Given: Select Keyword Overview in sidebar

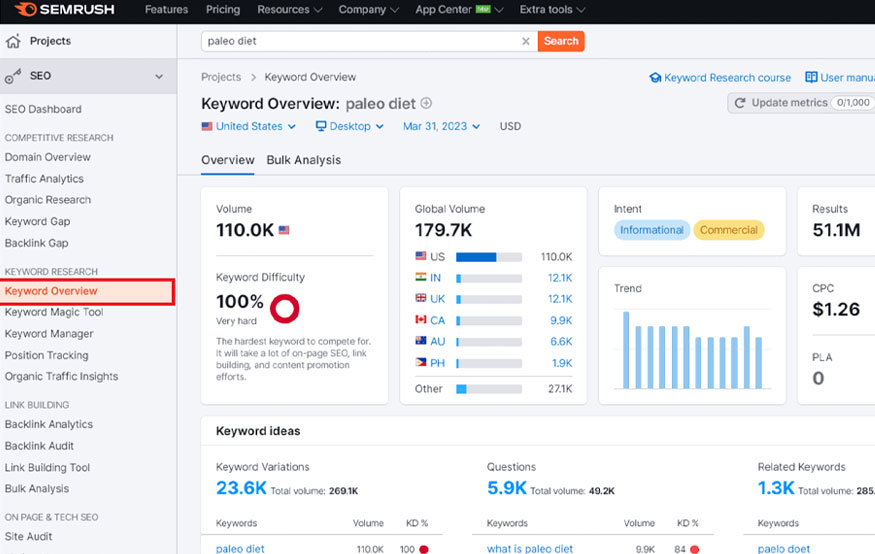Looking at the screenshot, I should point(87,291).
